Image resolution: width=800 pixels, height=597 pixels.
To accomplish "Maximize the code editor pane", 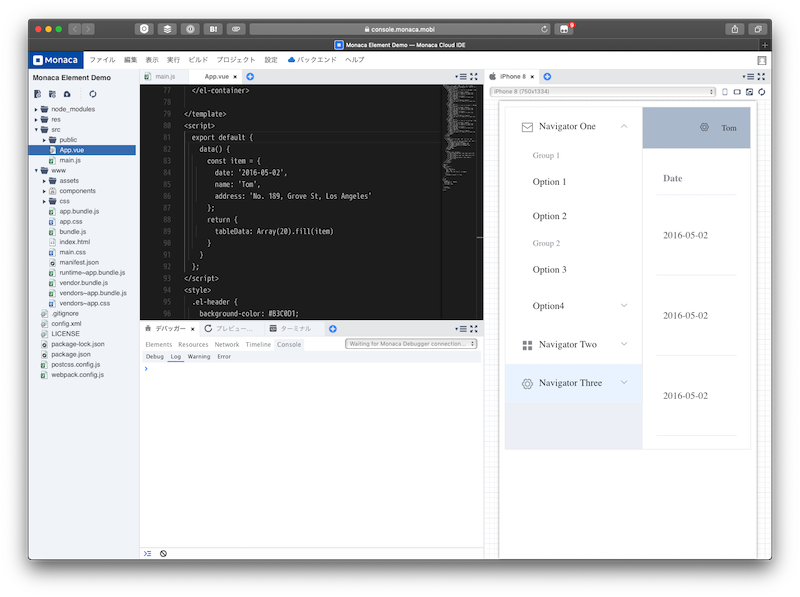I will tap(474, 77).
